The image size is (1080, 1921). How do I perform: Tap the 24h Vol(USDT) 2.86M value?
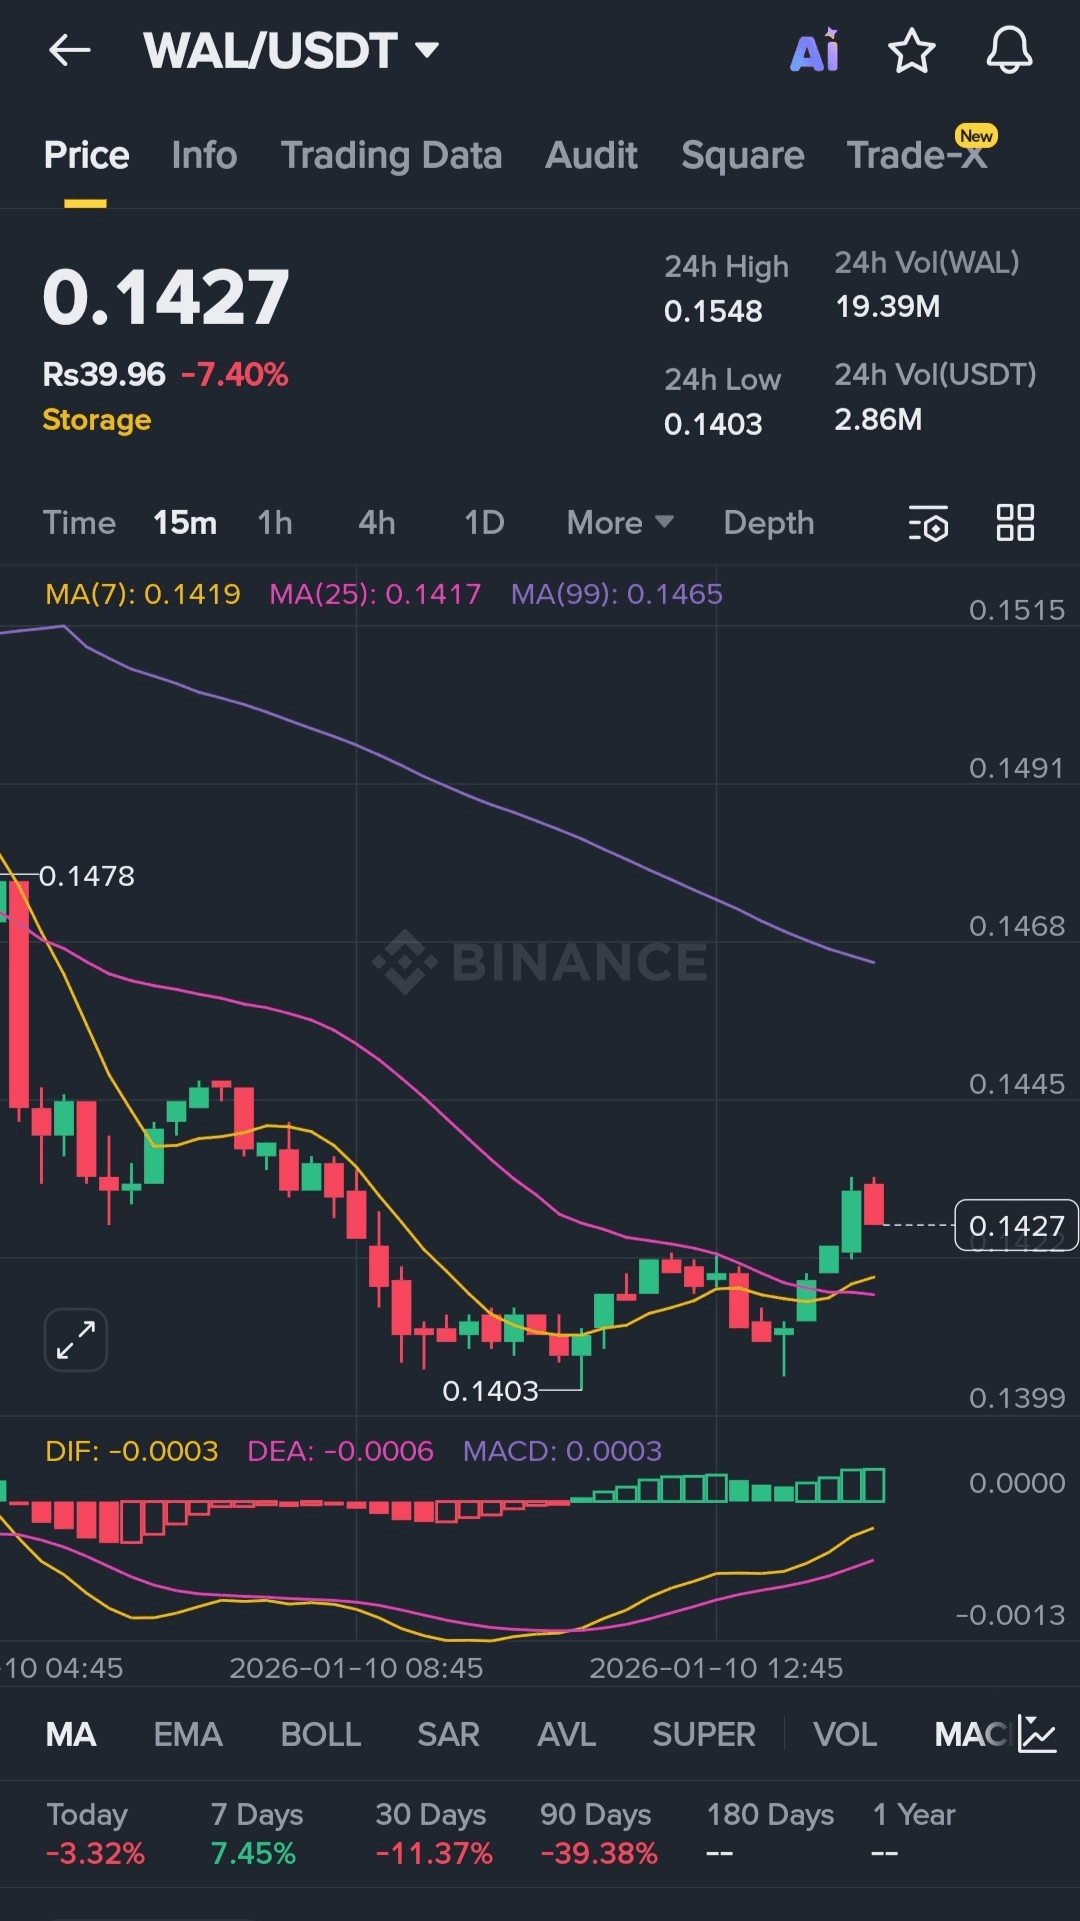(x=878, y=419)
